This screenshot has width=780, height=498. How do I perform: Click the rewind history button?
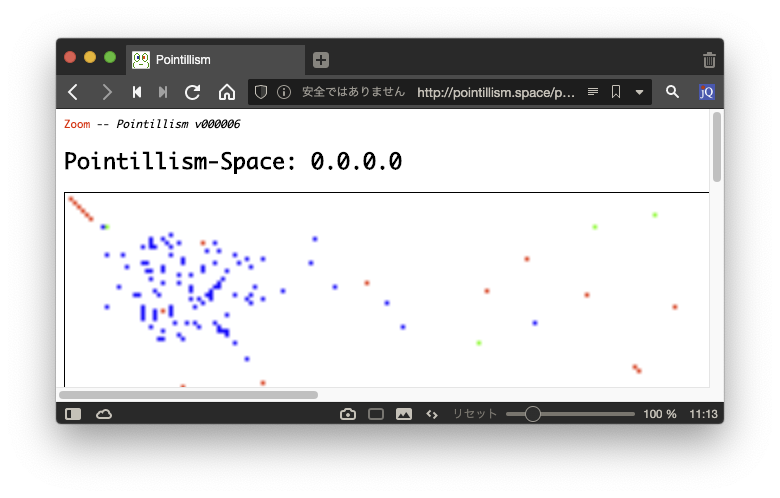[137, 92]
